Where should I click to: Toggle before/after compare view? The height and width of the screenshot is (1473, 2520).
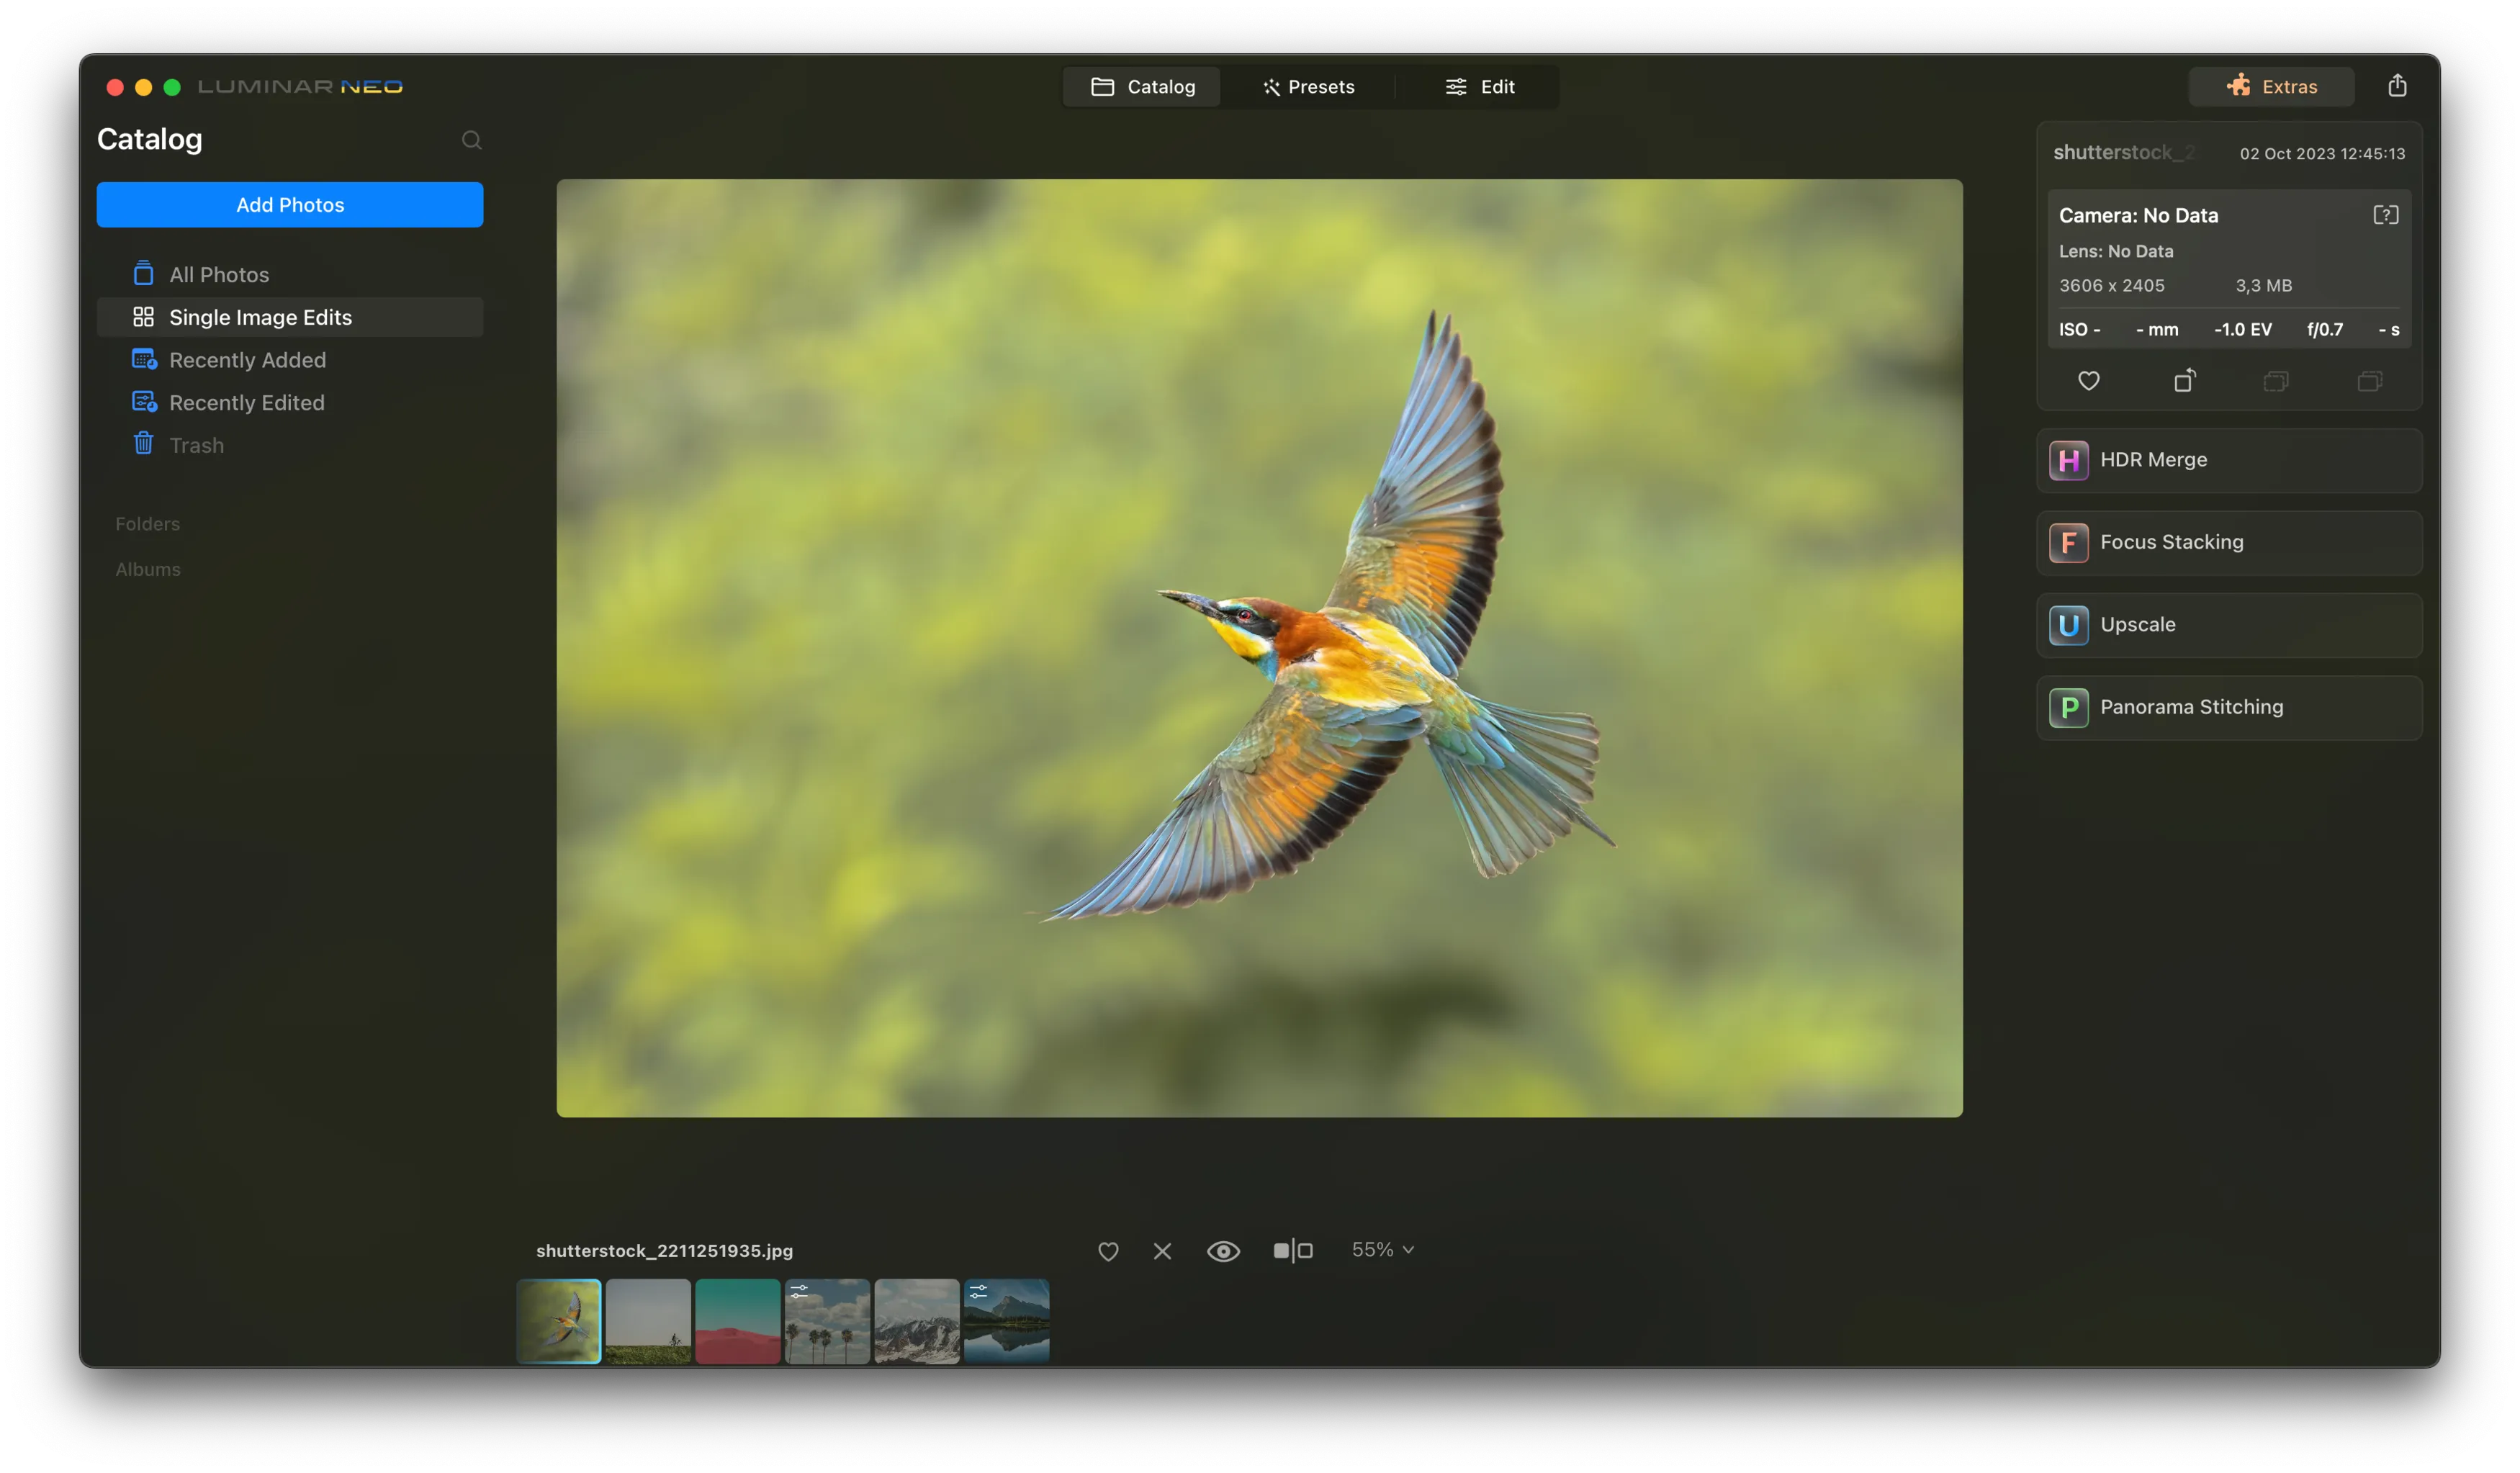click(1292, 1251)
